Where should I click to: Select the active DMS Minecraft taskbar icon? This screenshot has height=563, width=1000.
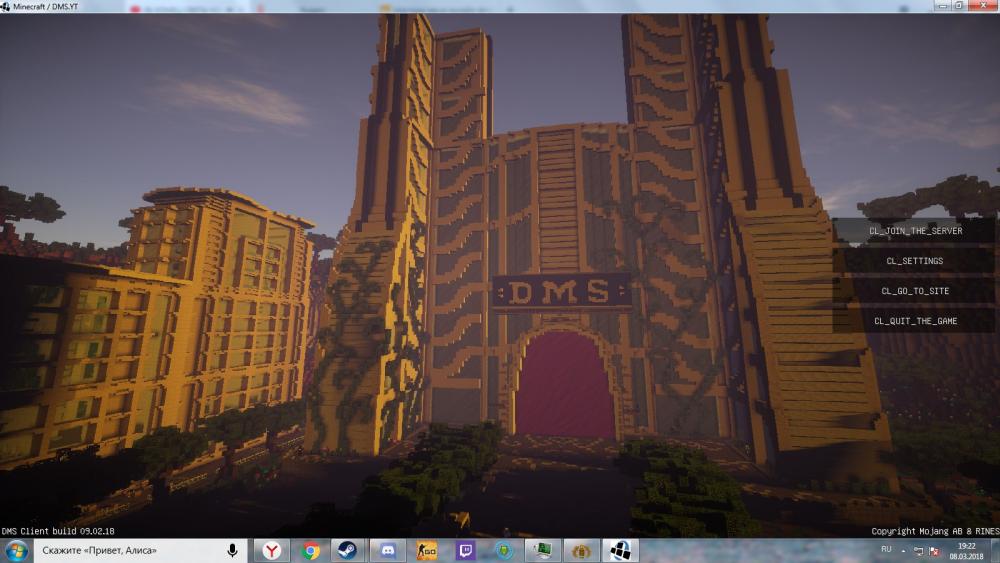click(620, 551)
